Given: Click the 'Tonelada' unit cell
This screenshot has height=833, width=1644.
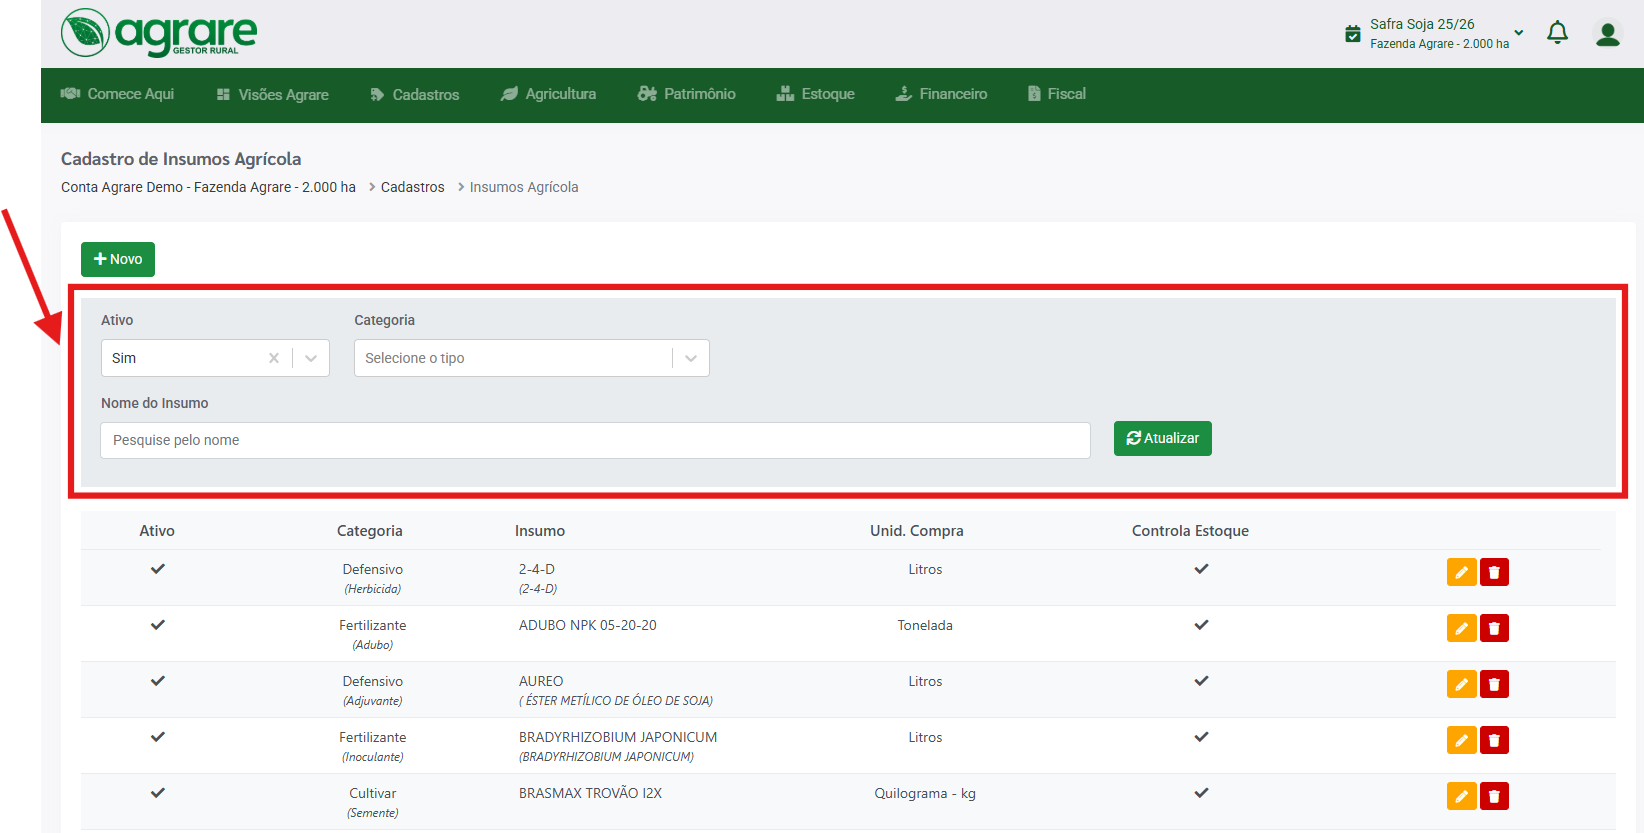Looking at the screenshot, I should click(x=925, y=625).
